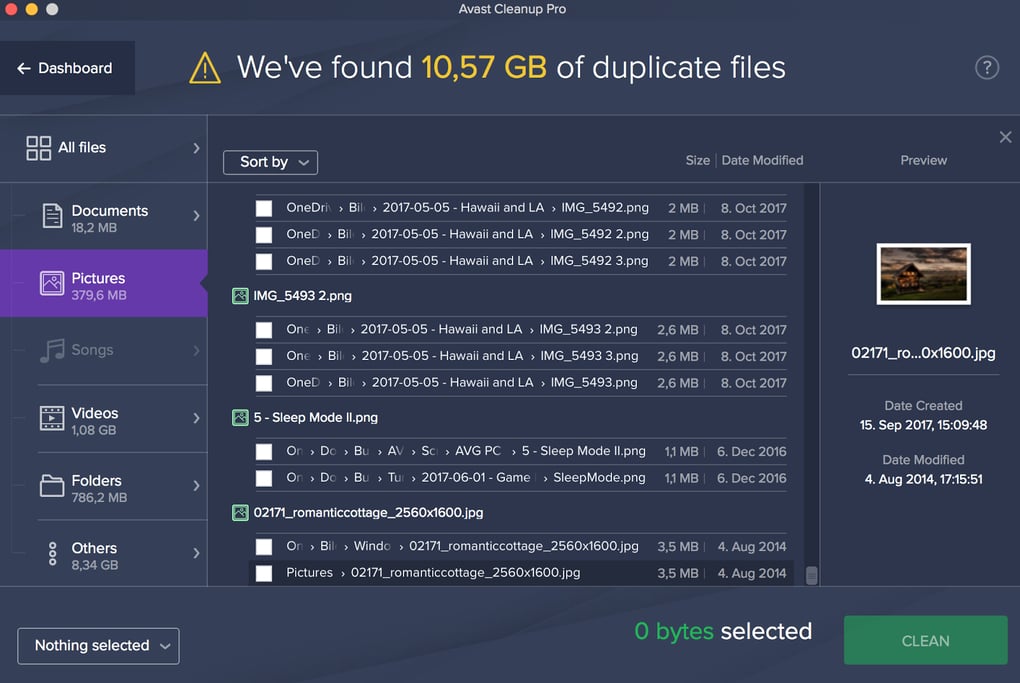
Task: Click the Videos film strip icon
Action: (52, 419)
